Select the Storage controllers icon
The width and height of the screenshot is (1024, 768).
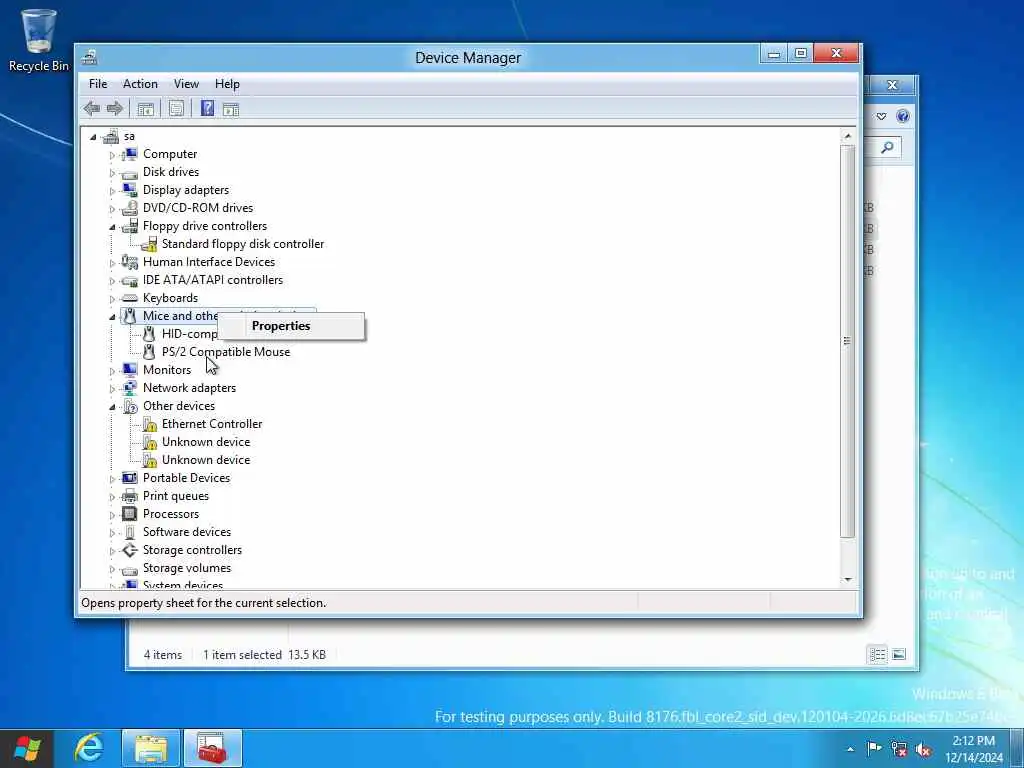click(x=129, y=550)
